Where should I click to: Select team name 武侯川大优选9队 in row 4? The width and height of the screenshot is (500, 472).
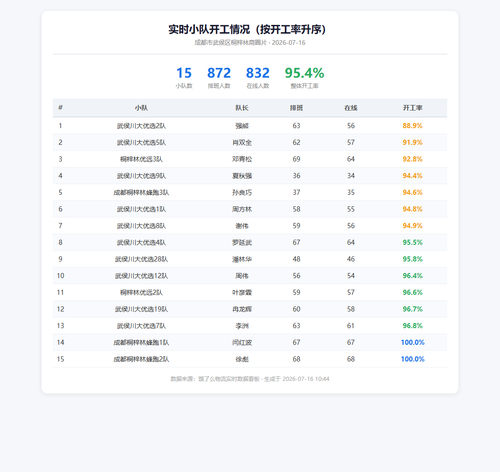(141, 176)
